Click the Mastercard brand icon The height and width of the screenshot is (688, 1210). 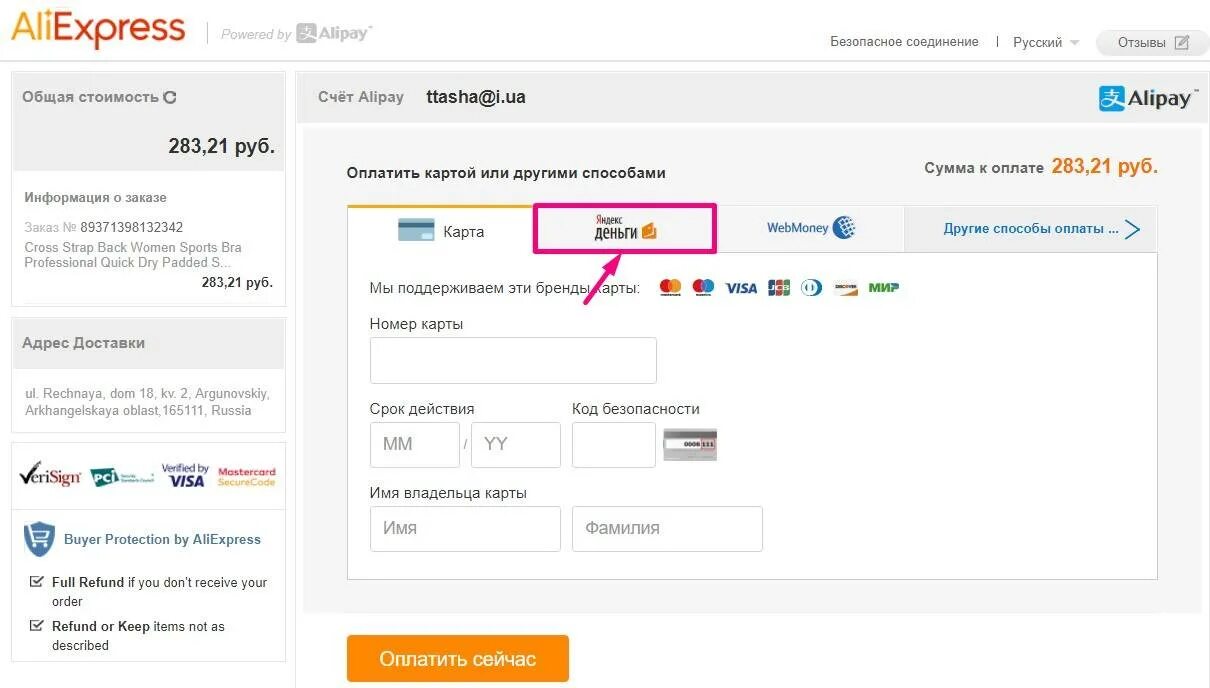pyautogui.click(x=670, y=288)
